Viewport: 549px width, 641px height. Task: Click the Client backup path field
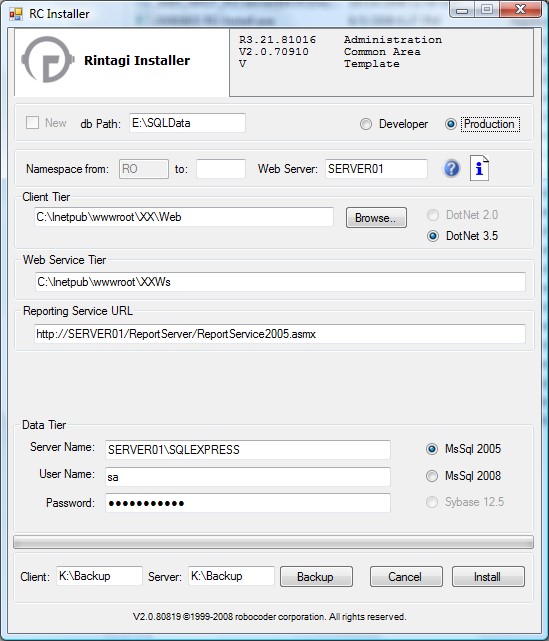[99, 576]
